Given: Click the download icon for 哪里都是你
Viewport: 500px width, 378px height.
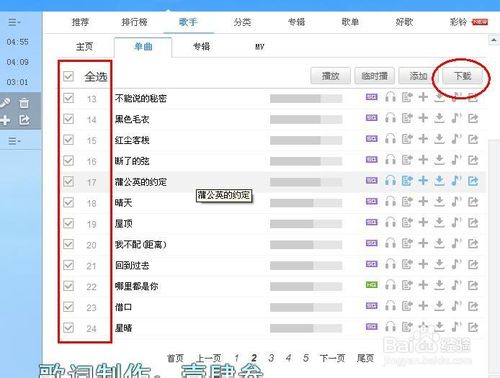Looking at the screenshot, I should (439, 285).
